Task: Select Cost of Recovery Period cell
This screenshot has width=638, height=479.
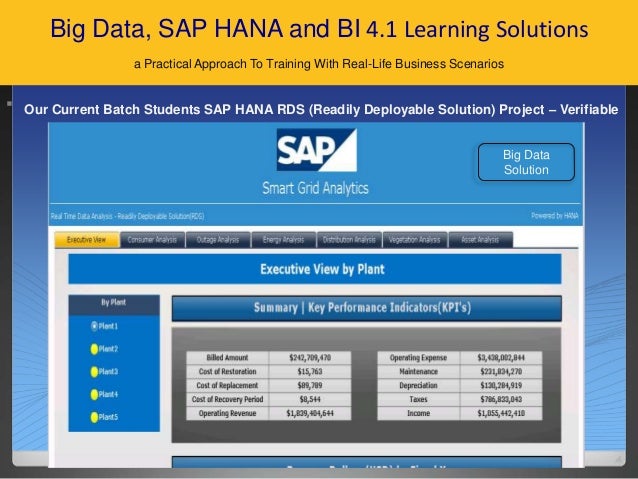Action: (227, 399)
